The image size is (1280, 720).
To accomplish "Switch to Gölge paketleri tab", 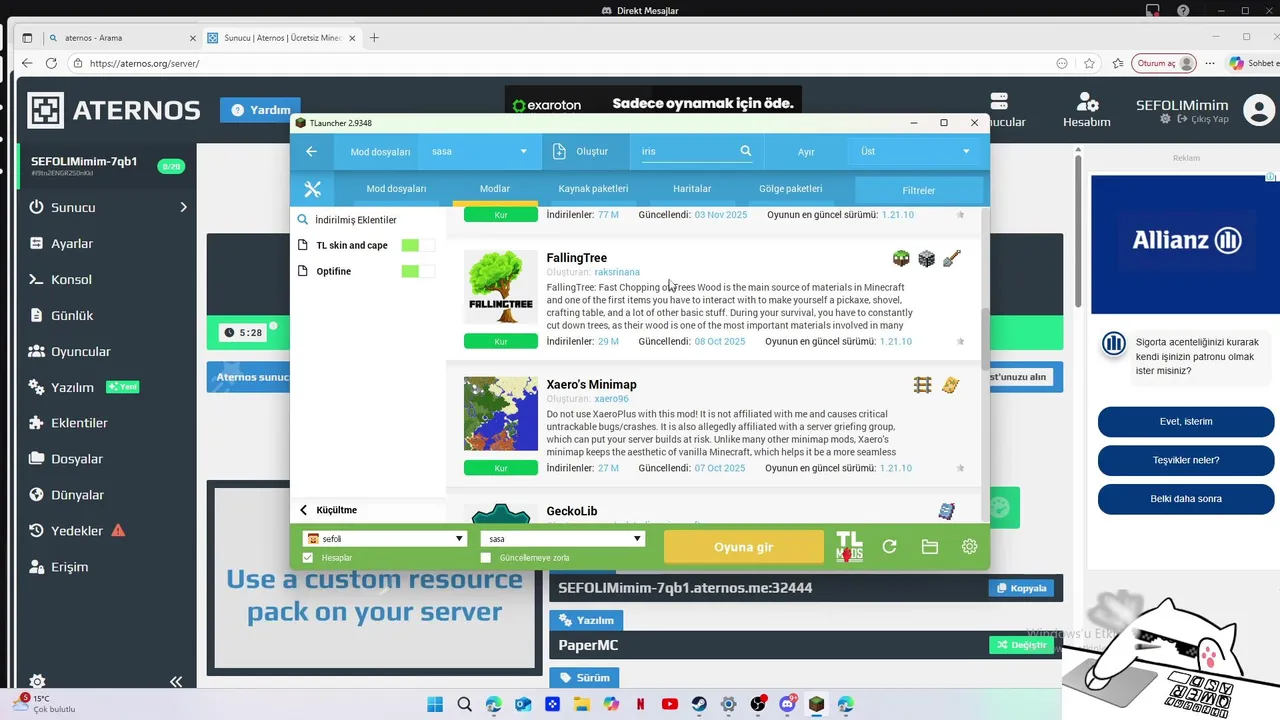I will (790, 189).
